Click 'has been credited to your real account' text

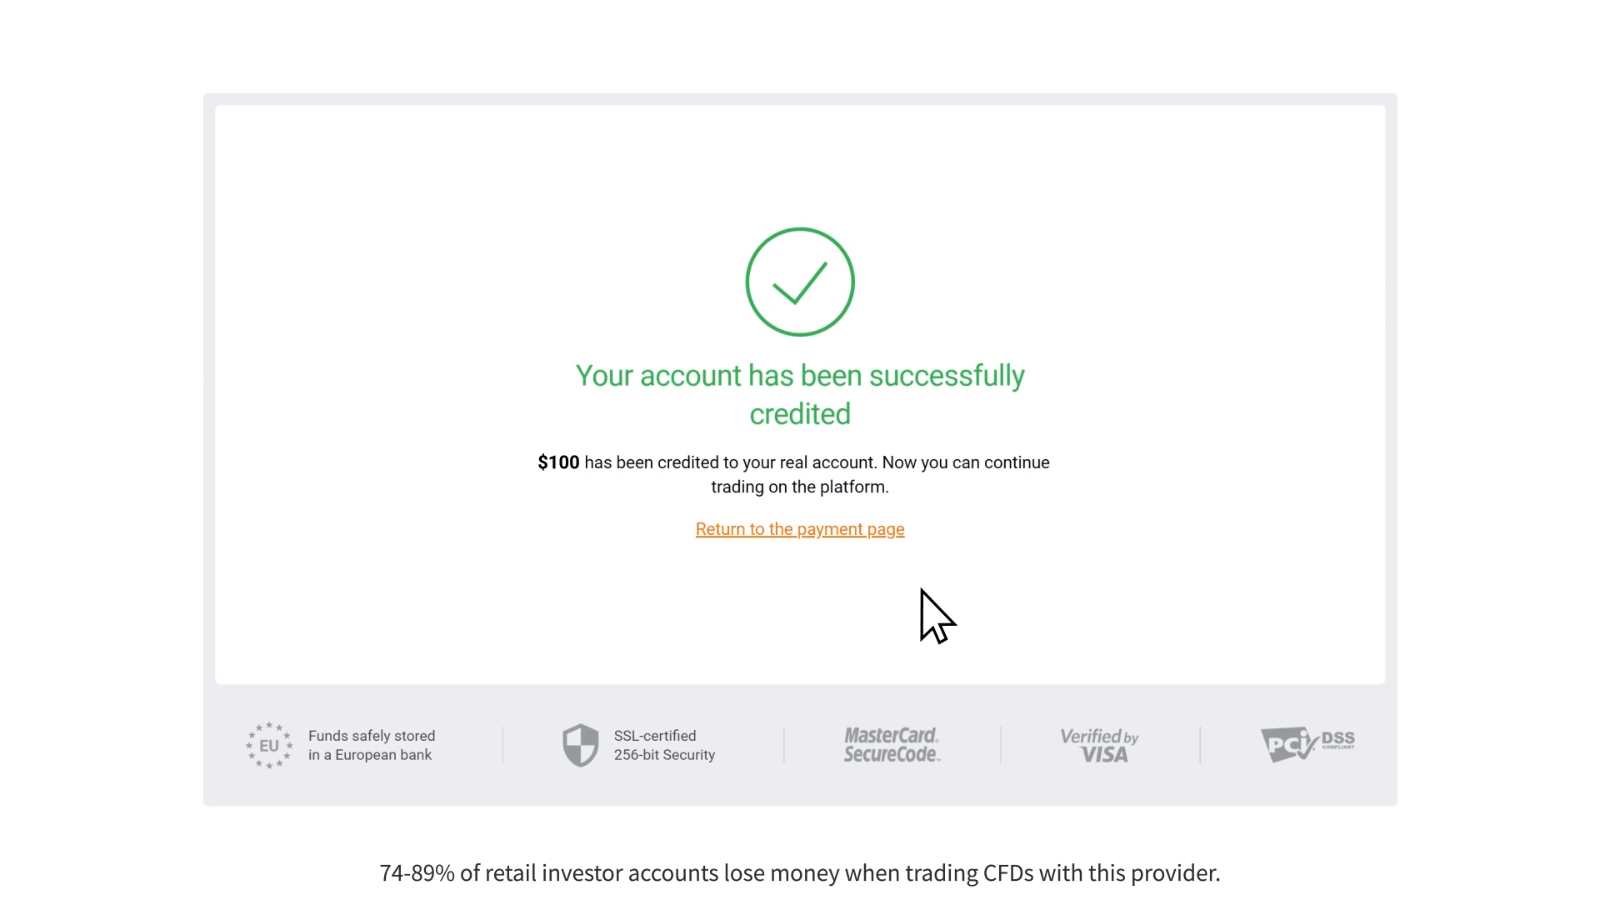click(x=730, y=462)
